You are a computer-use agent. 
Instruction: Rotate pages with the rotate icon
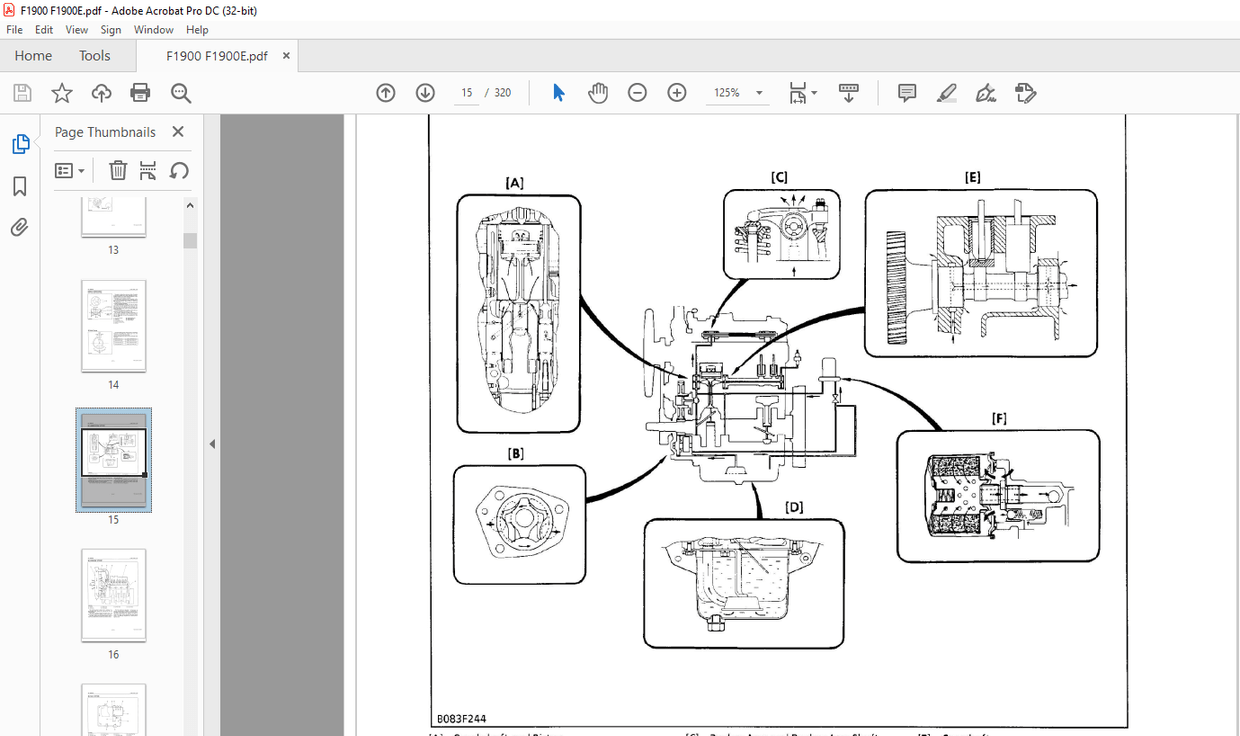[x=180, y=170]
